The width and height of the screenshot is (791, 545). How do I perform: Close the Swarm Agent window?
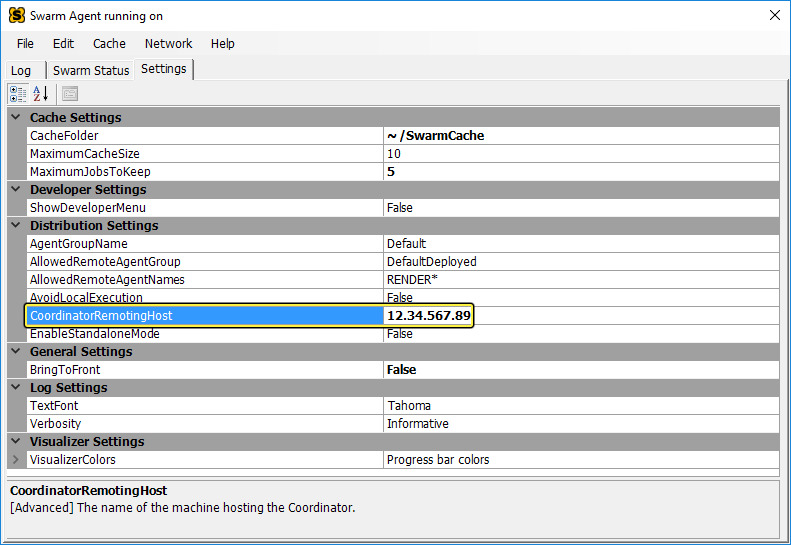[x=775, y=15]
